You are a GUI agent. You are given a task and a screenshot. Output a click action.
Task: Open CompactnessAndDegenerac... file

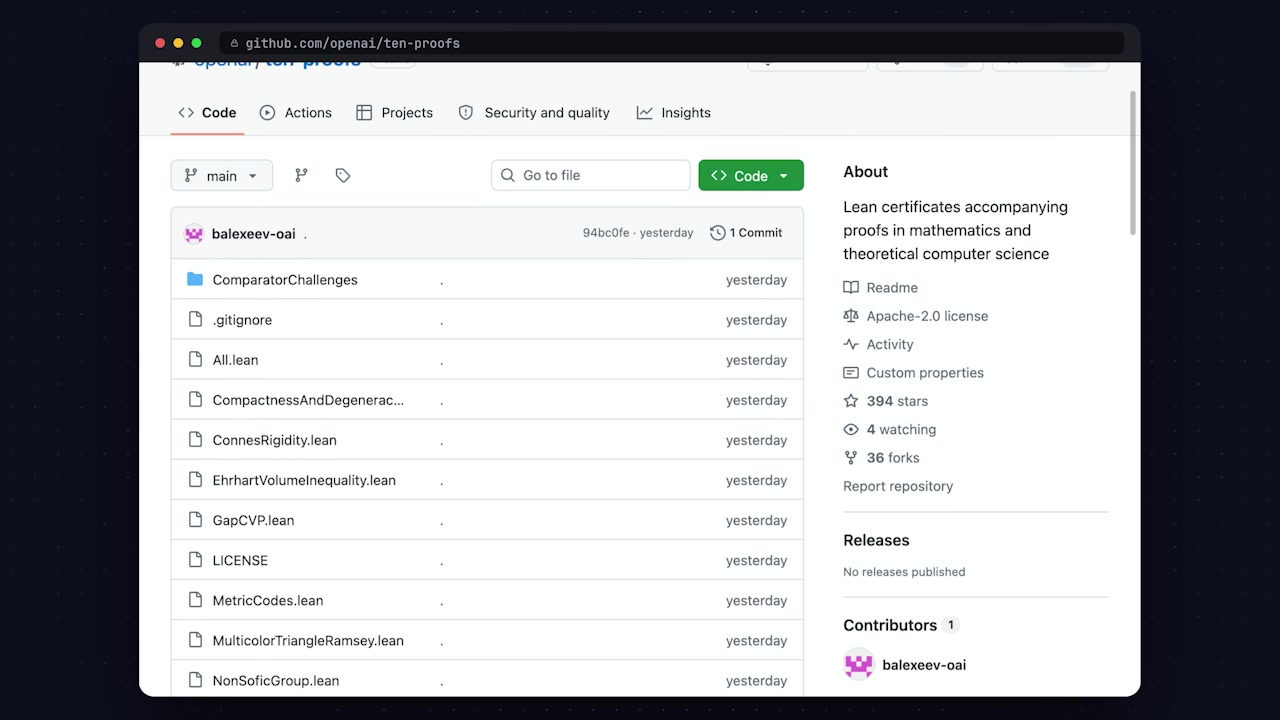[308, 400]
